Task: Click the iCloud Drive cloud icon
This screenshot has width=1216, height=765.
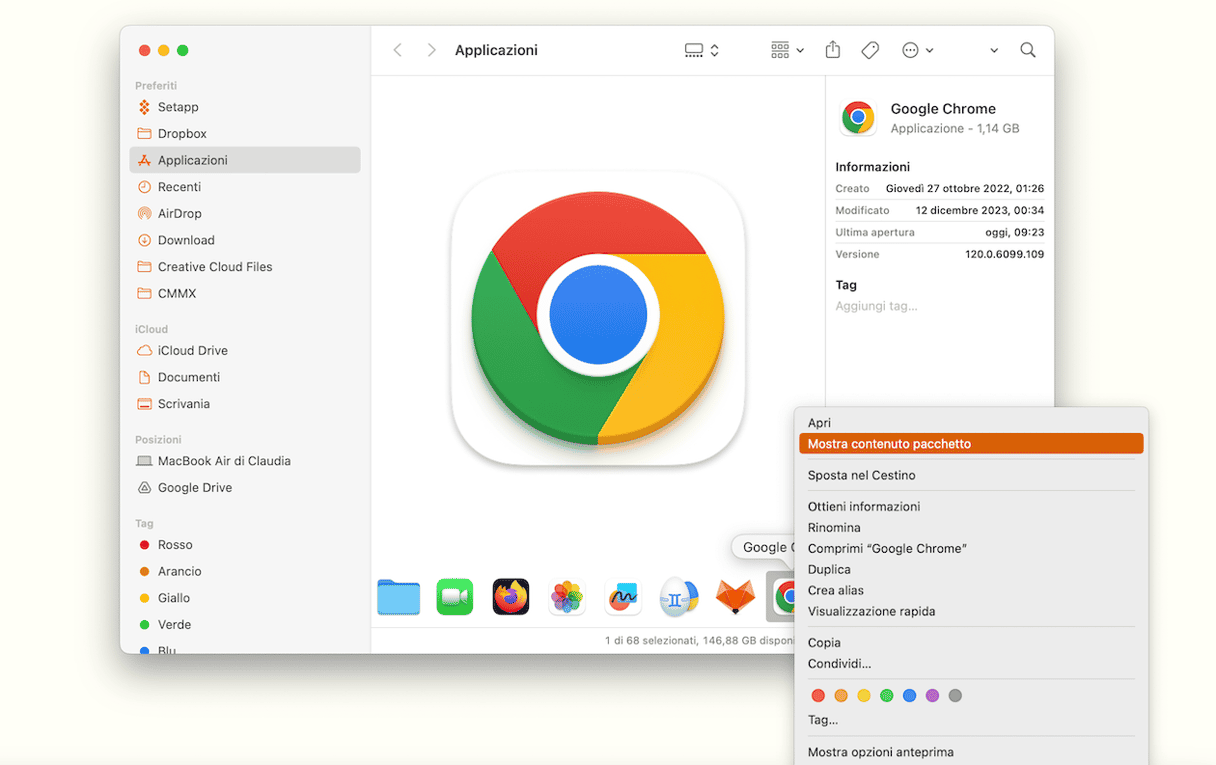Action: pos(144,350)
